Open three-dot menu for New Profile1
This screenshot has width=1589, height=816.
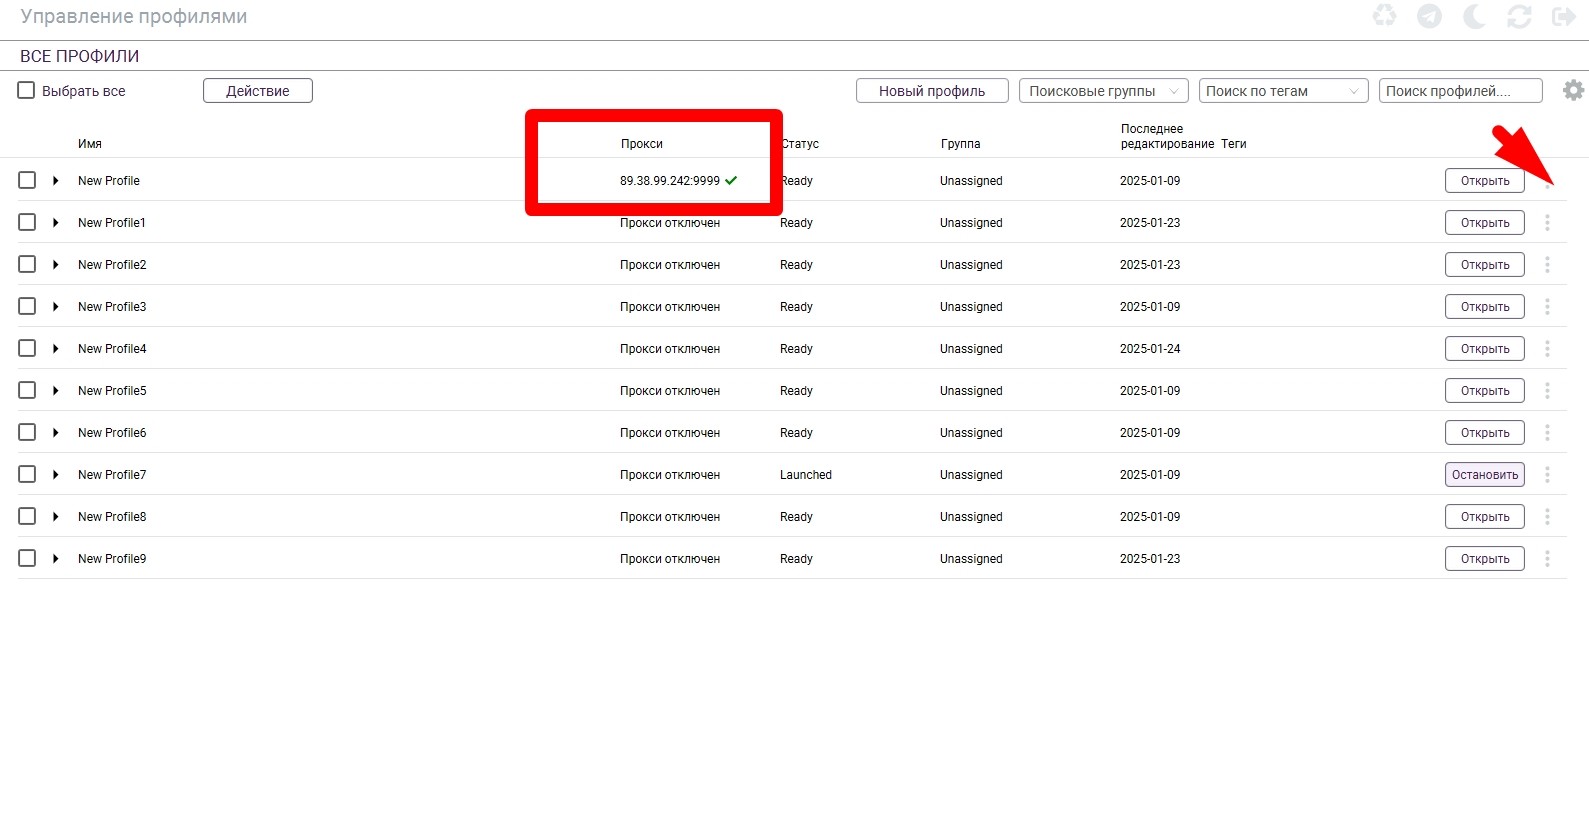coord(1547,223)
